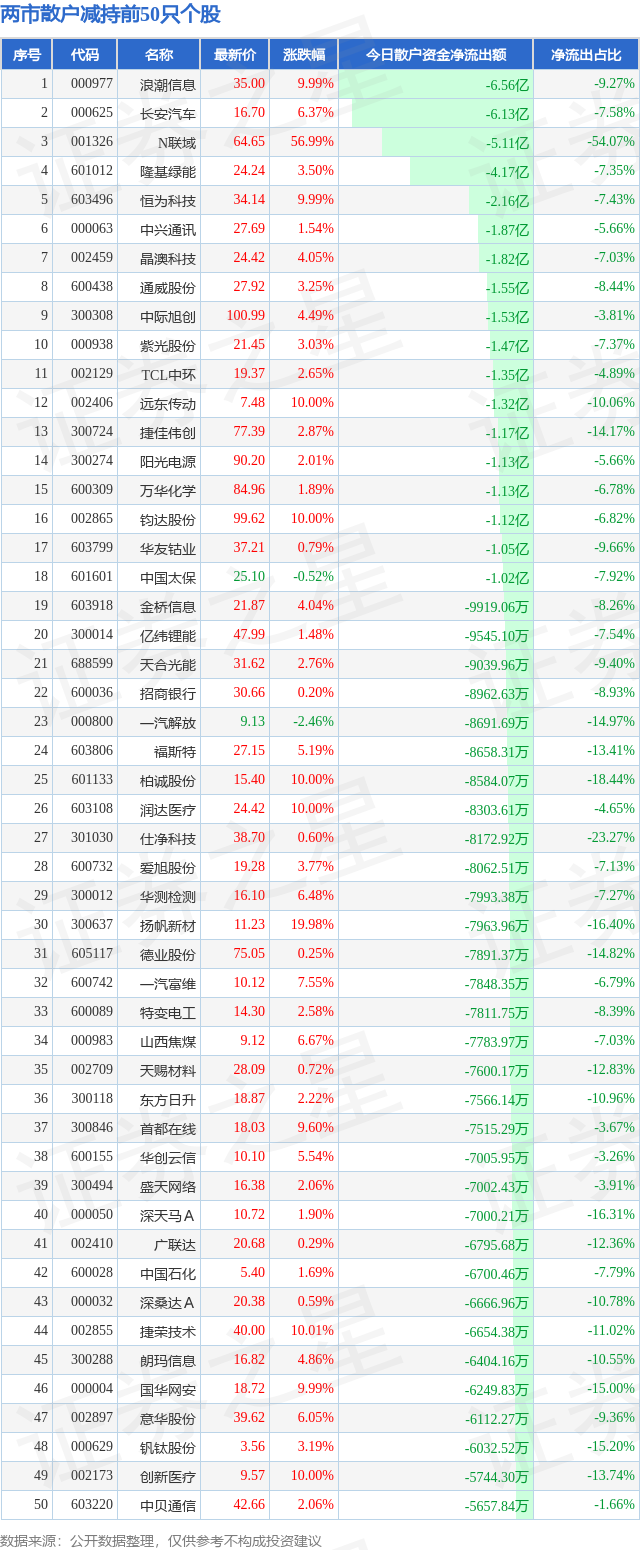Click the net outflow value -1.82亿

507,259
